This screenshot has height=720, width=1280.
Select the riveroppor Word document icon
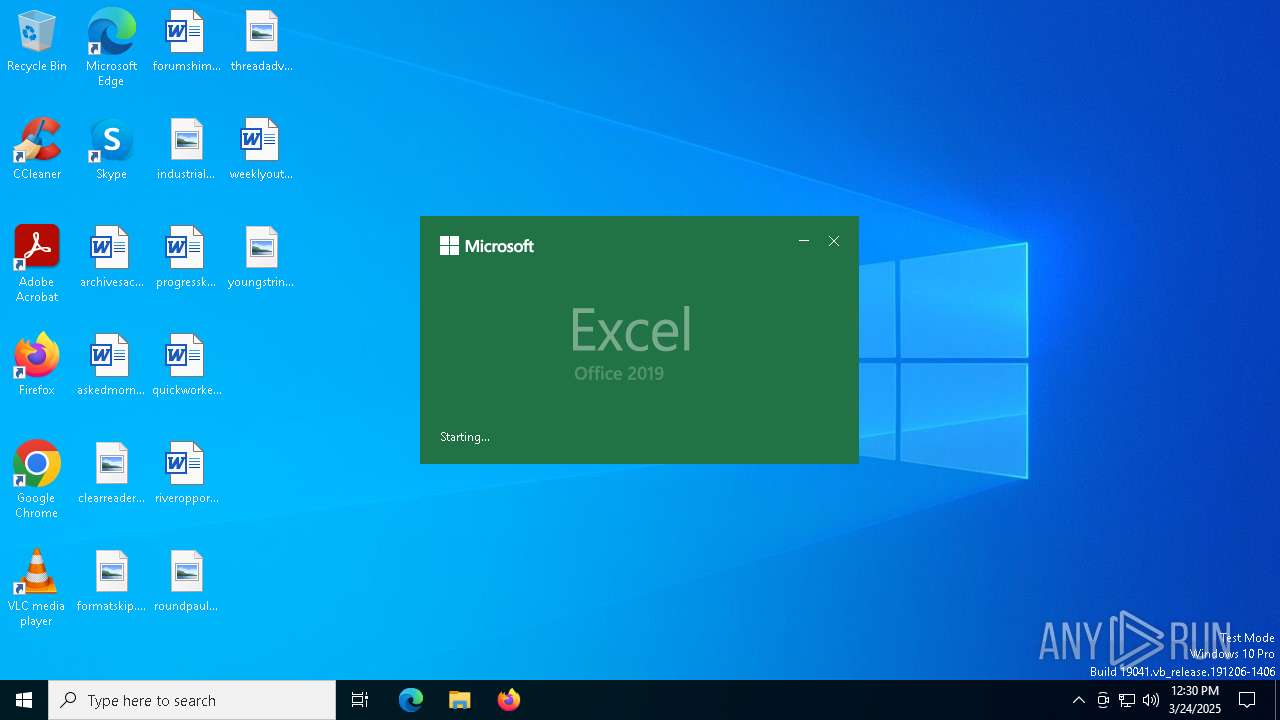click(x=186, y=473)
